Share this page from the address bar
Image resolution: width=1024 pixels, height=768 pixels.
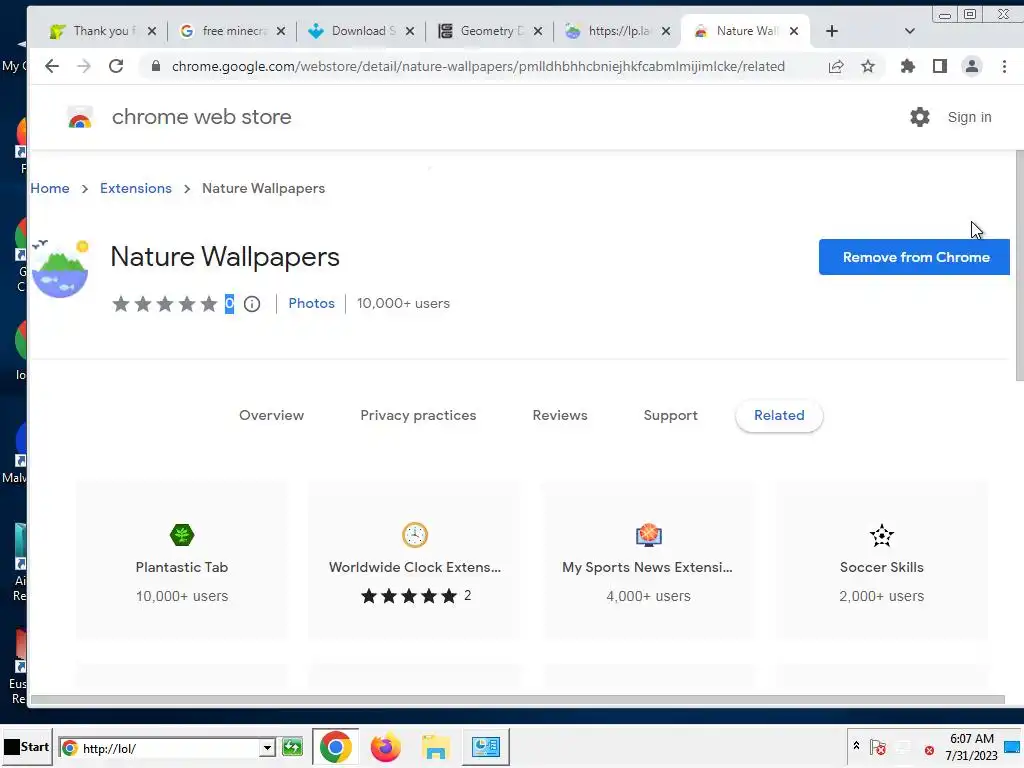tap(836, 66)
